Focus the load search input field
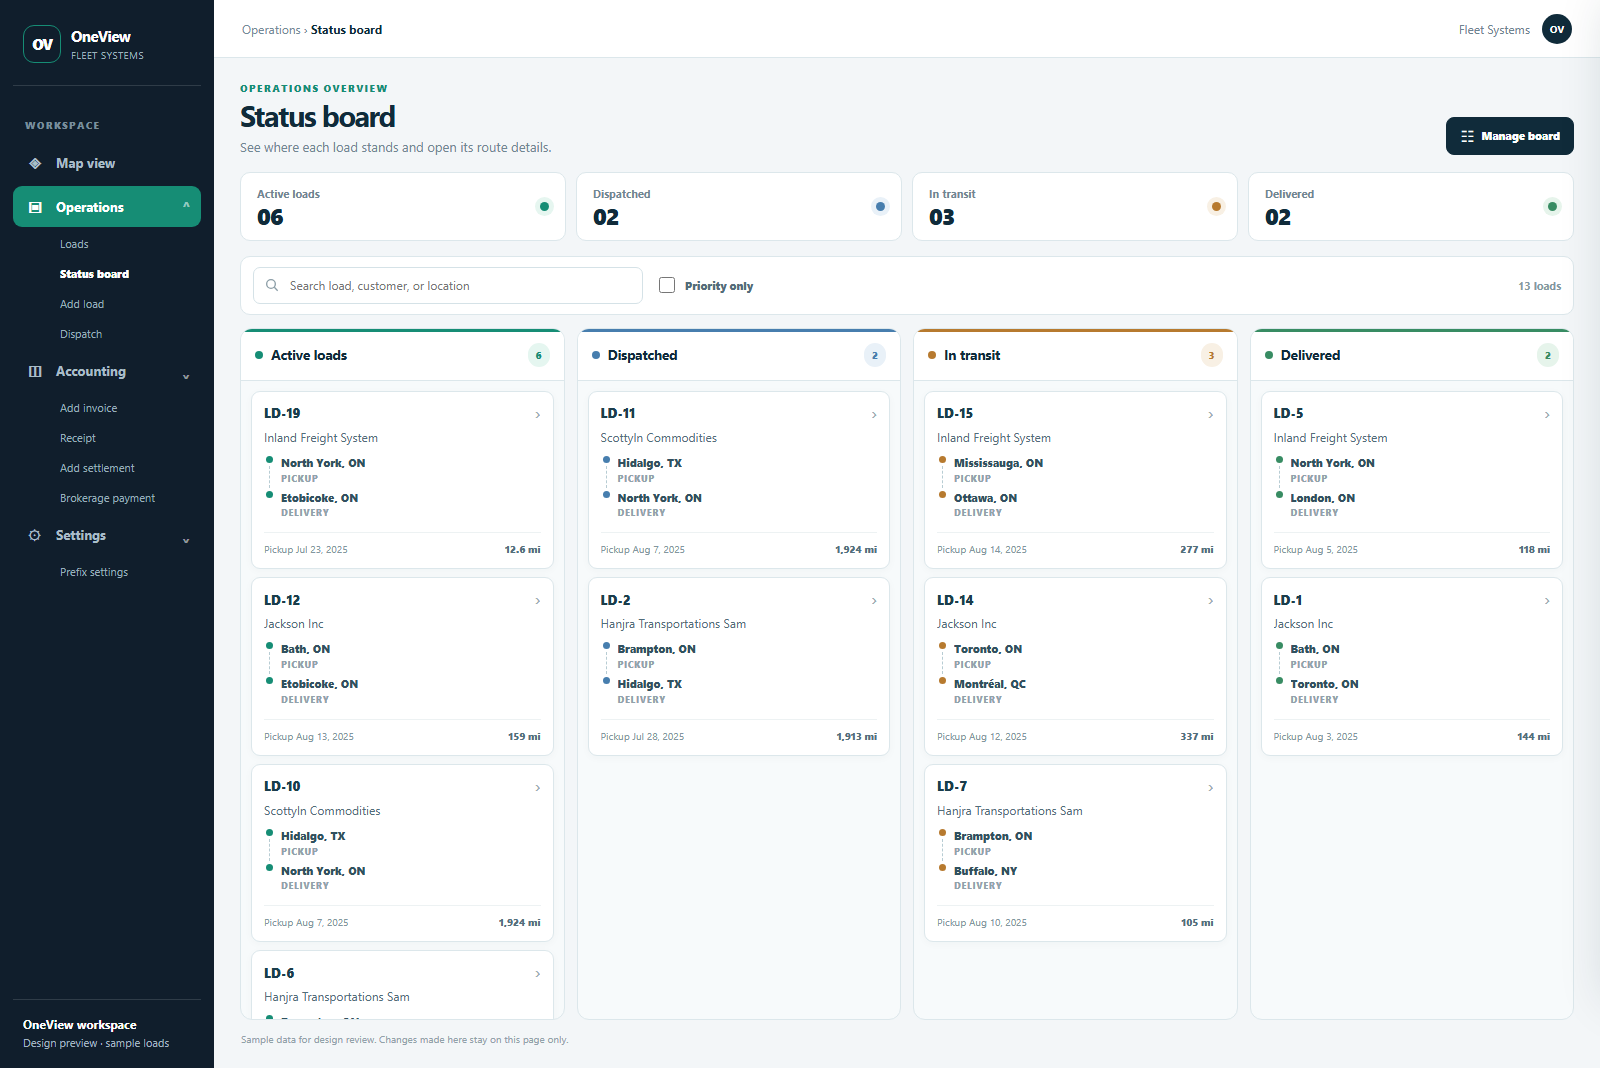This screenshot has width=1600, height=1068. [x=448, y=285]
